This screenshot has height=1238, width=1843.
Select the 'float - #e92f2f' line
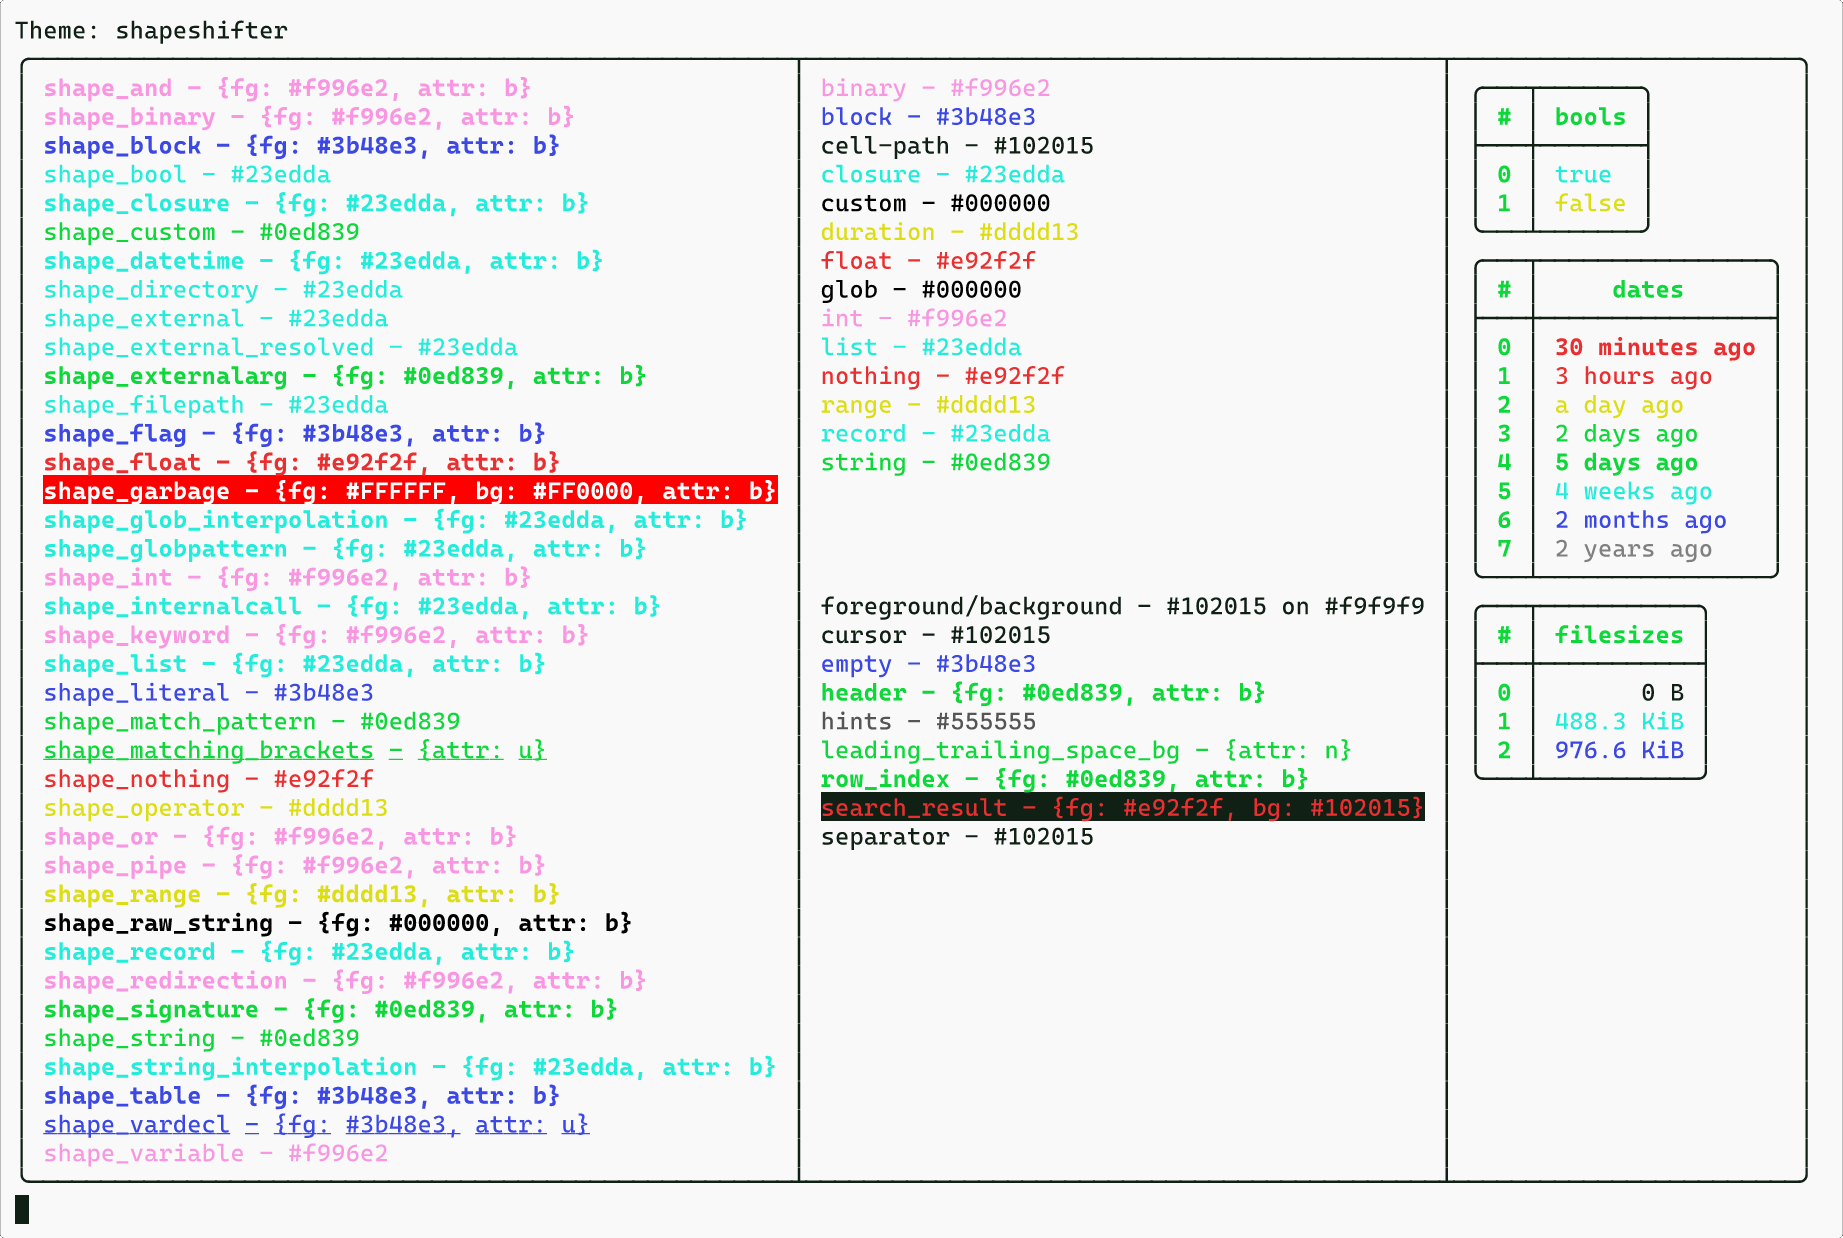(928, 261)
